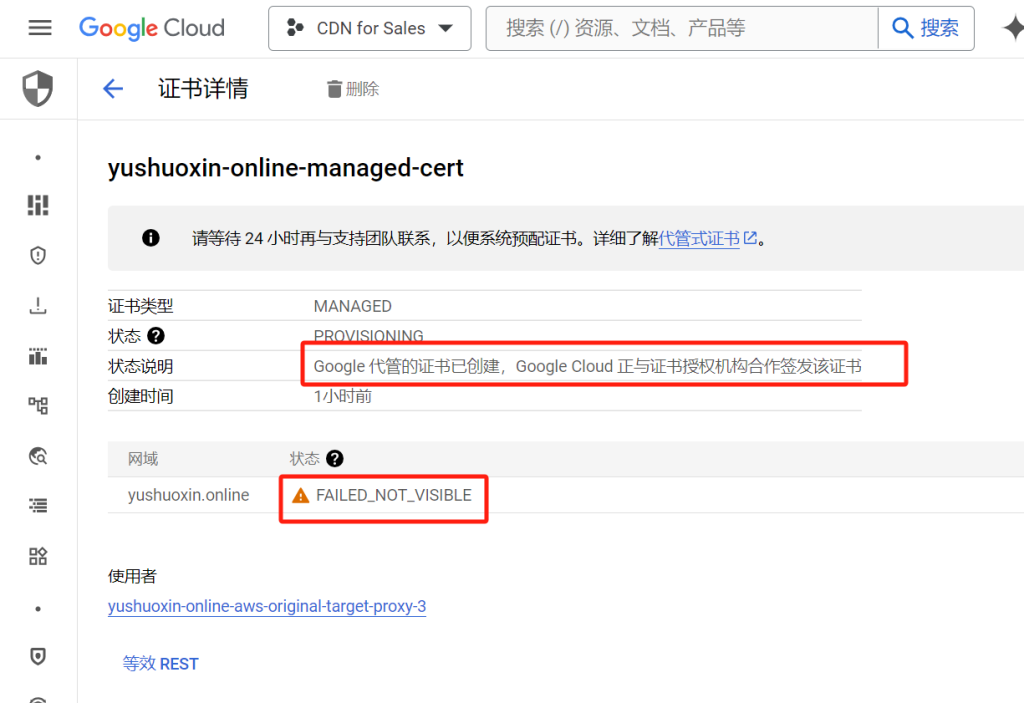Open the bar chart sidebar icon

coord(38,356)
